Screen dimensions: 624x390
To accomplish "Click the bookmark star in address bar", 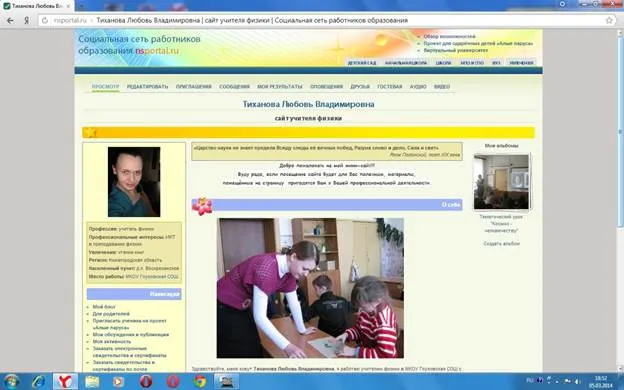I will [x=609, y=20].
